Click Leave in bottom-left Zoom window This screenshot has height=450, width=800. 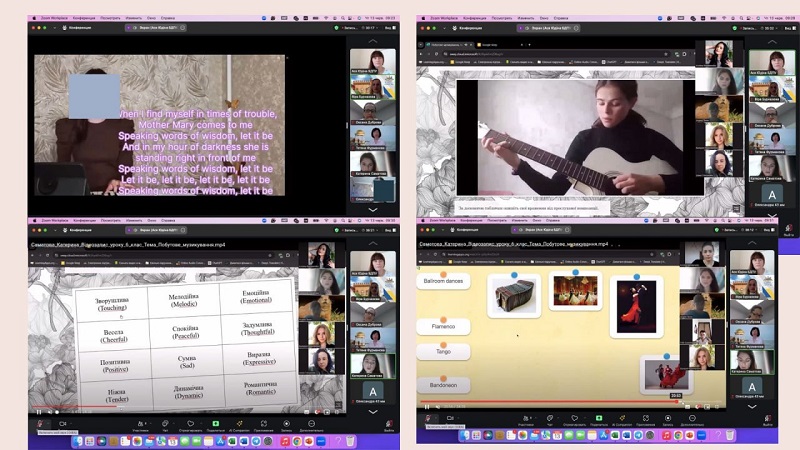pyautogui.click(x=389, y=425)
